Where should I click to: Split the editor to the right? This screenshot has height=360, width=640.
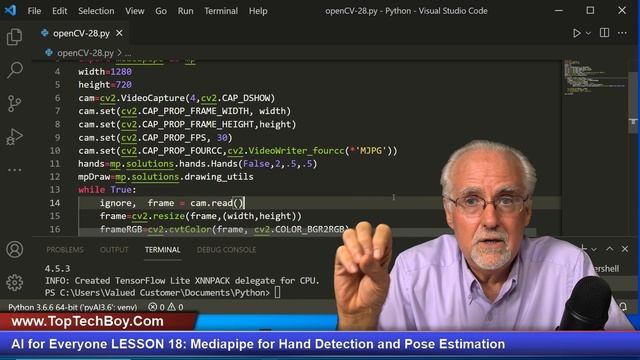pyautogui.click(x=604, y=33)
